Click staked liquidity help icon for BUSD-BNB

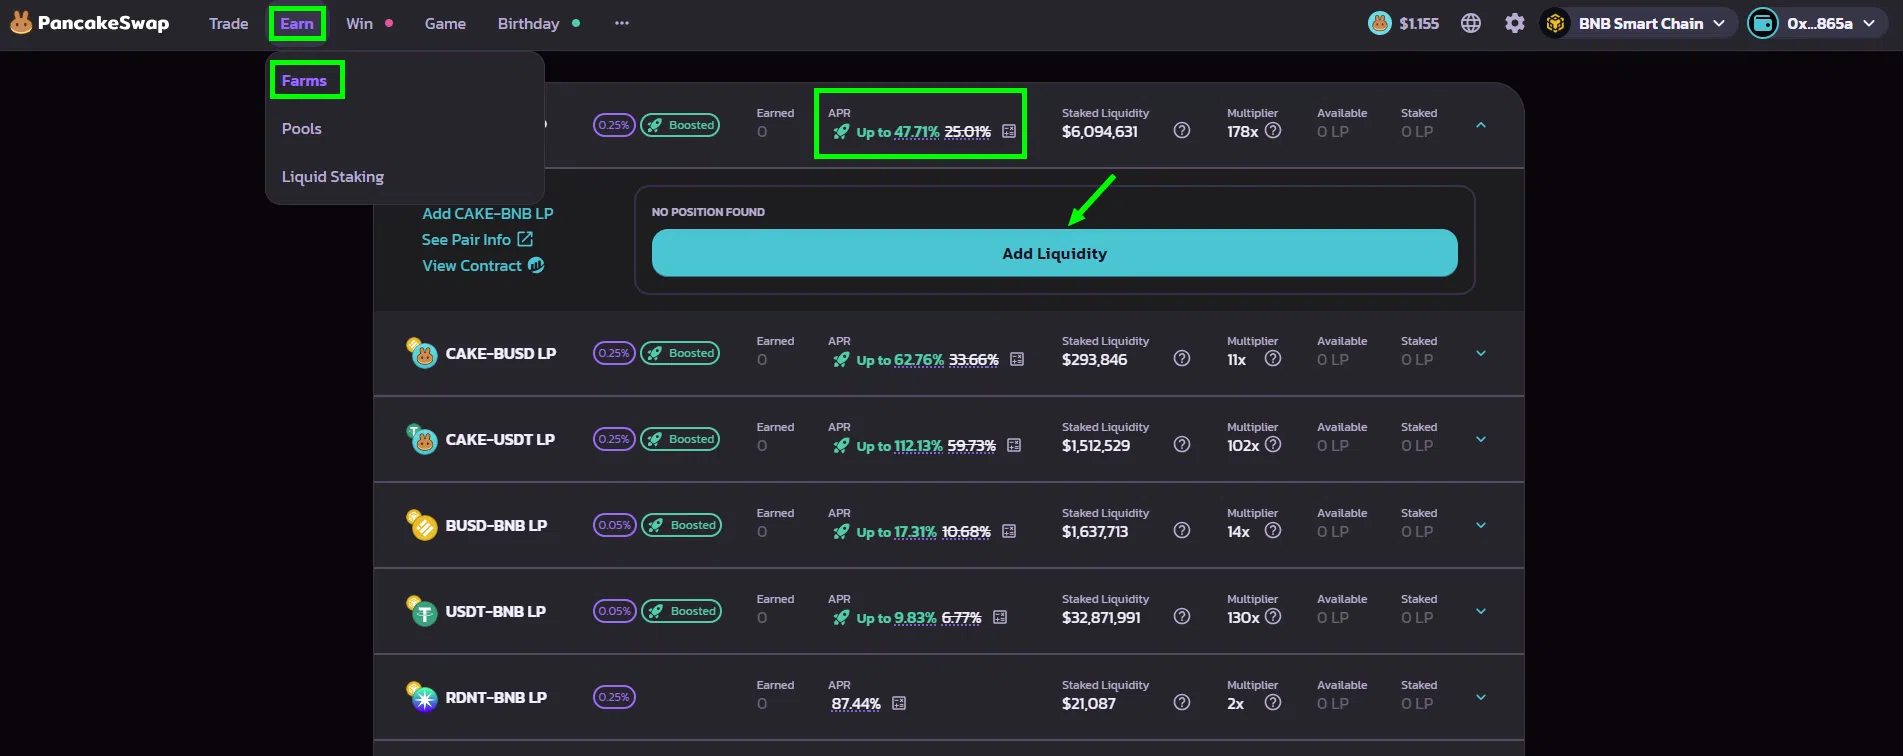coord(1182,530)
